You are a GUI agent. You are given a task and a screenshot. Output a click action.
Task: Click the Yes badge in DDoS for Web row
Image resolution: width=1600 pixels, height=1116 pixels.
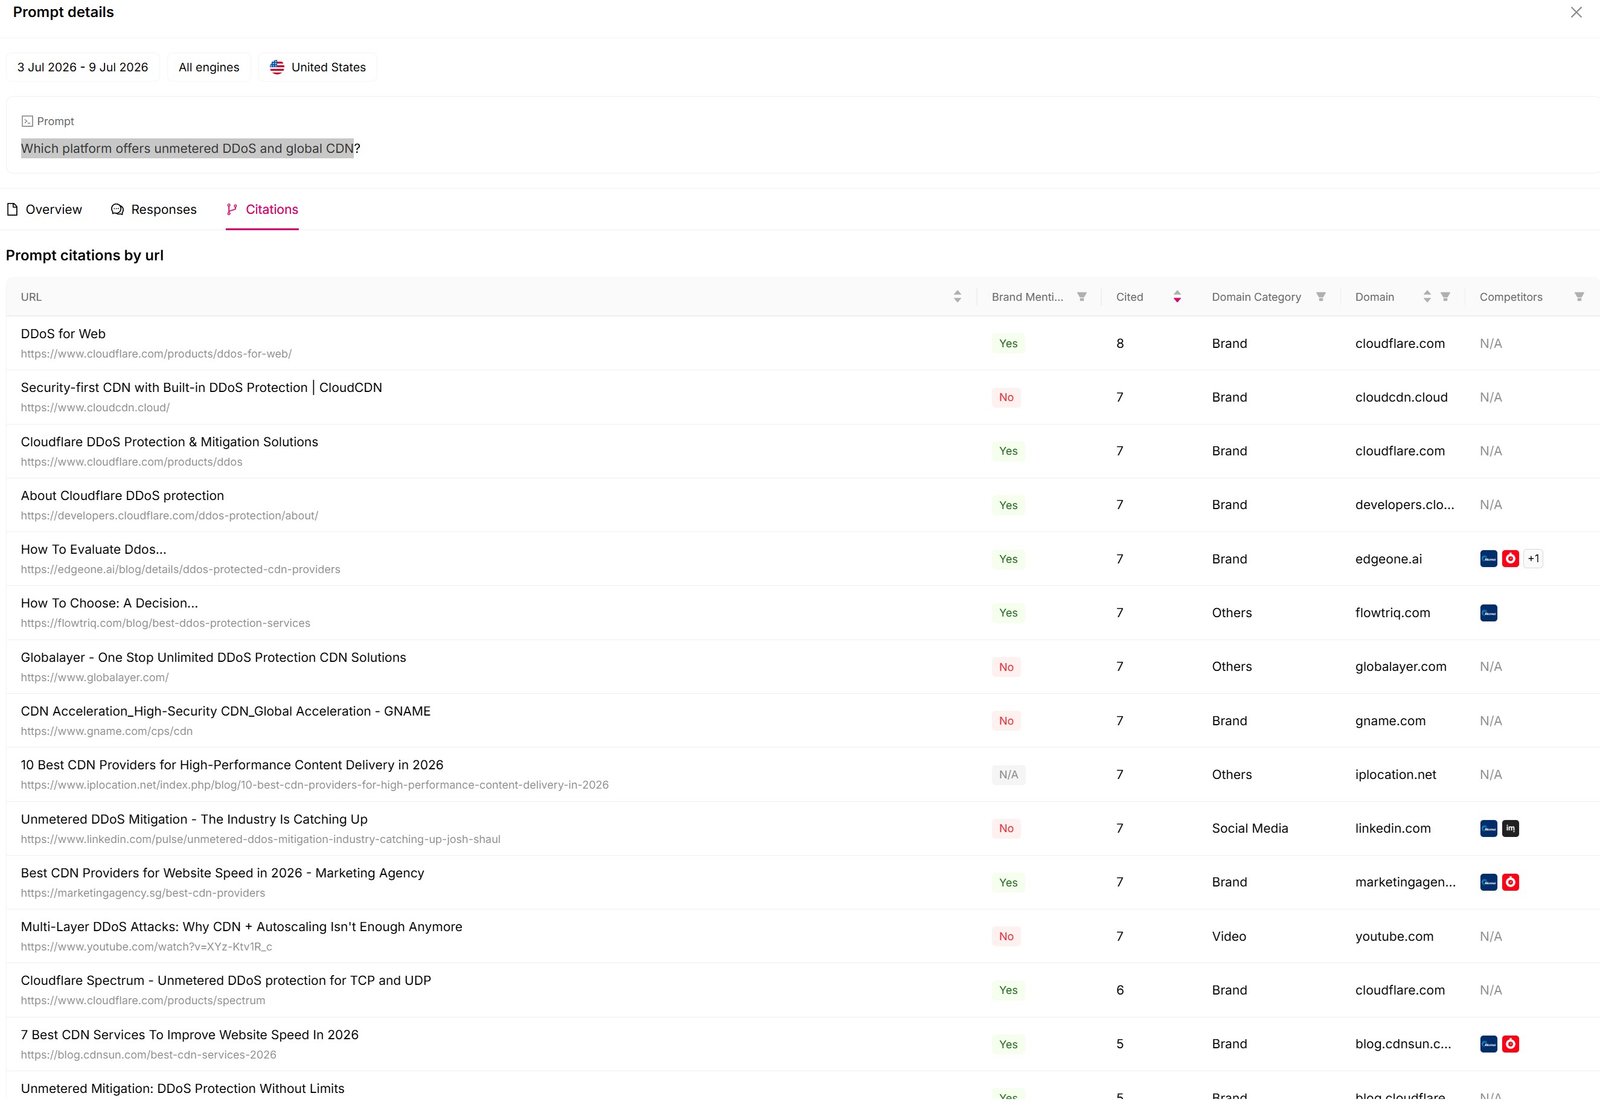[x=1008, y=344]
